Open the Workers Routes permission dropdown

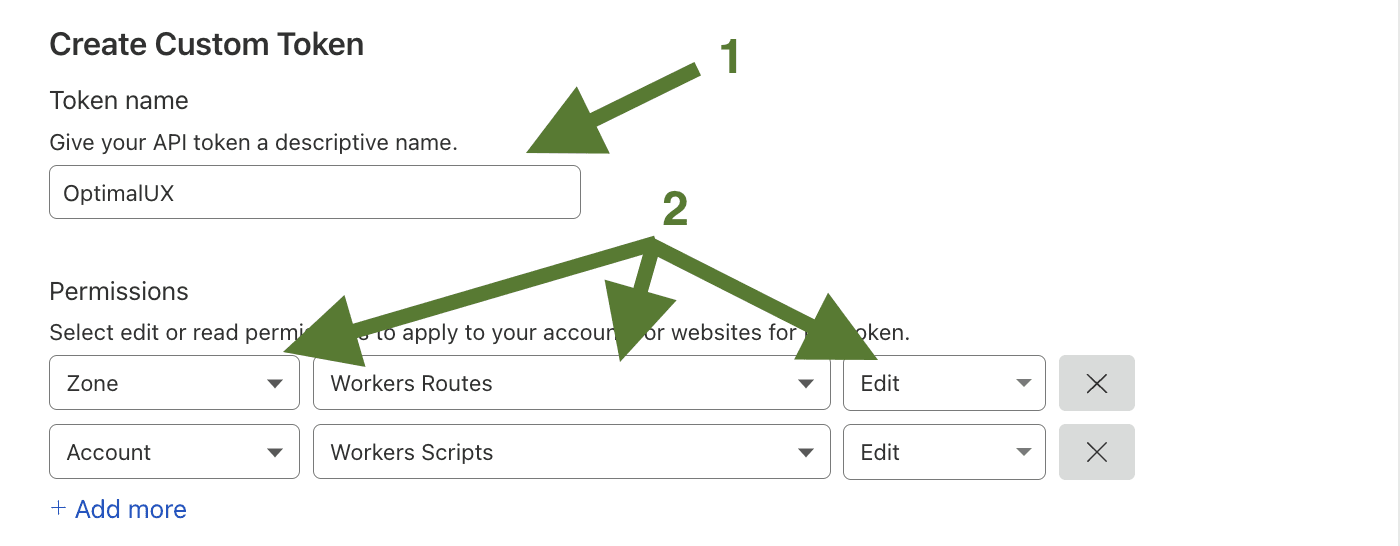(572, 383)
